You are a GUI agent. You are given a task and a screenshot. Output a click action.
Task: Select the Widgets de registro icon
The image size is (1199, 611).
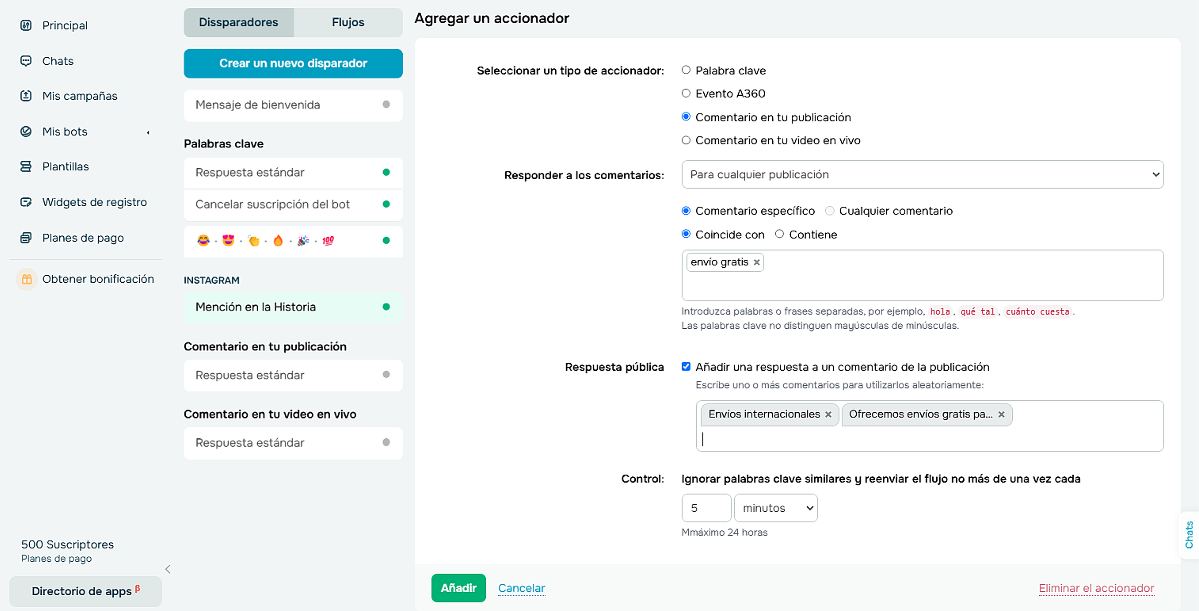tap(24, 201)
